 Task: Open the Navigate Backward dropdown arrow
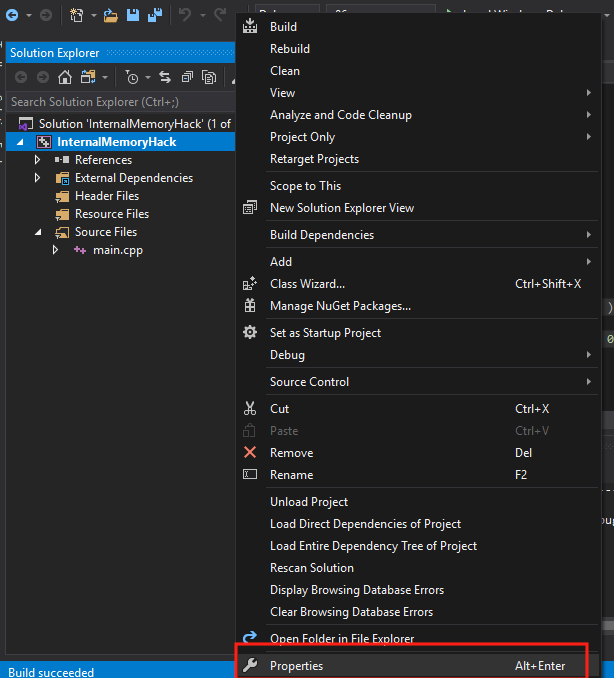[x=29, y=16]
